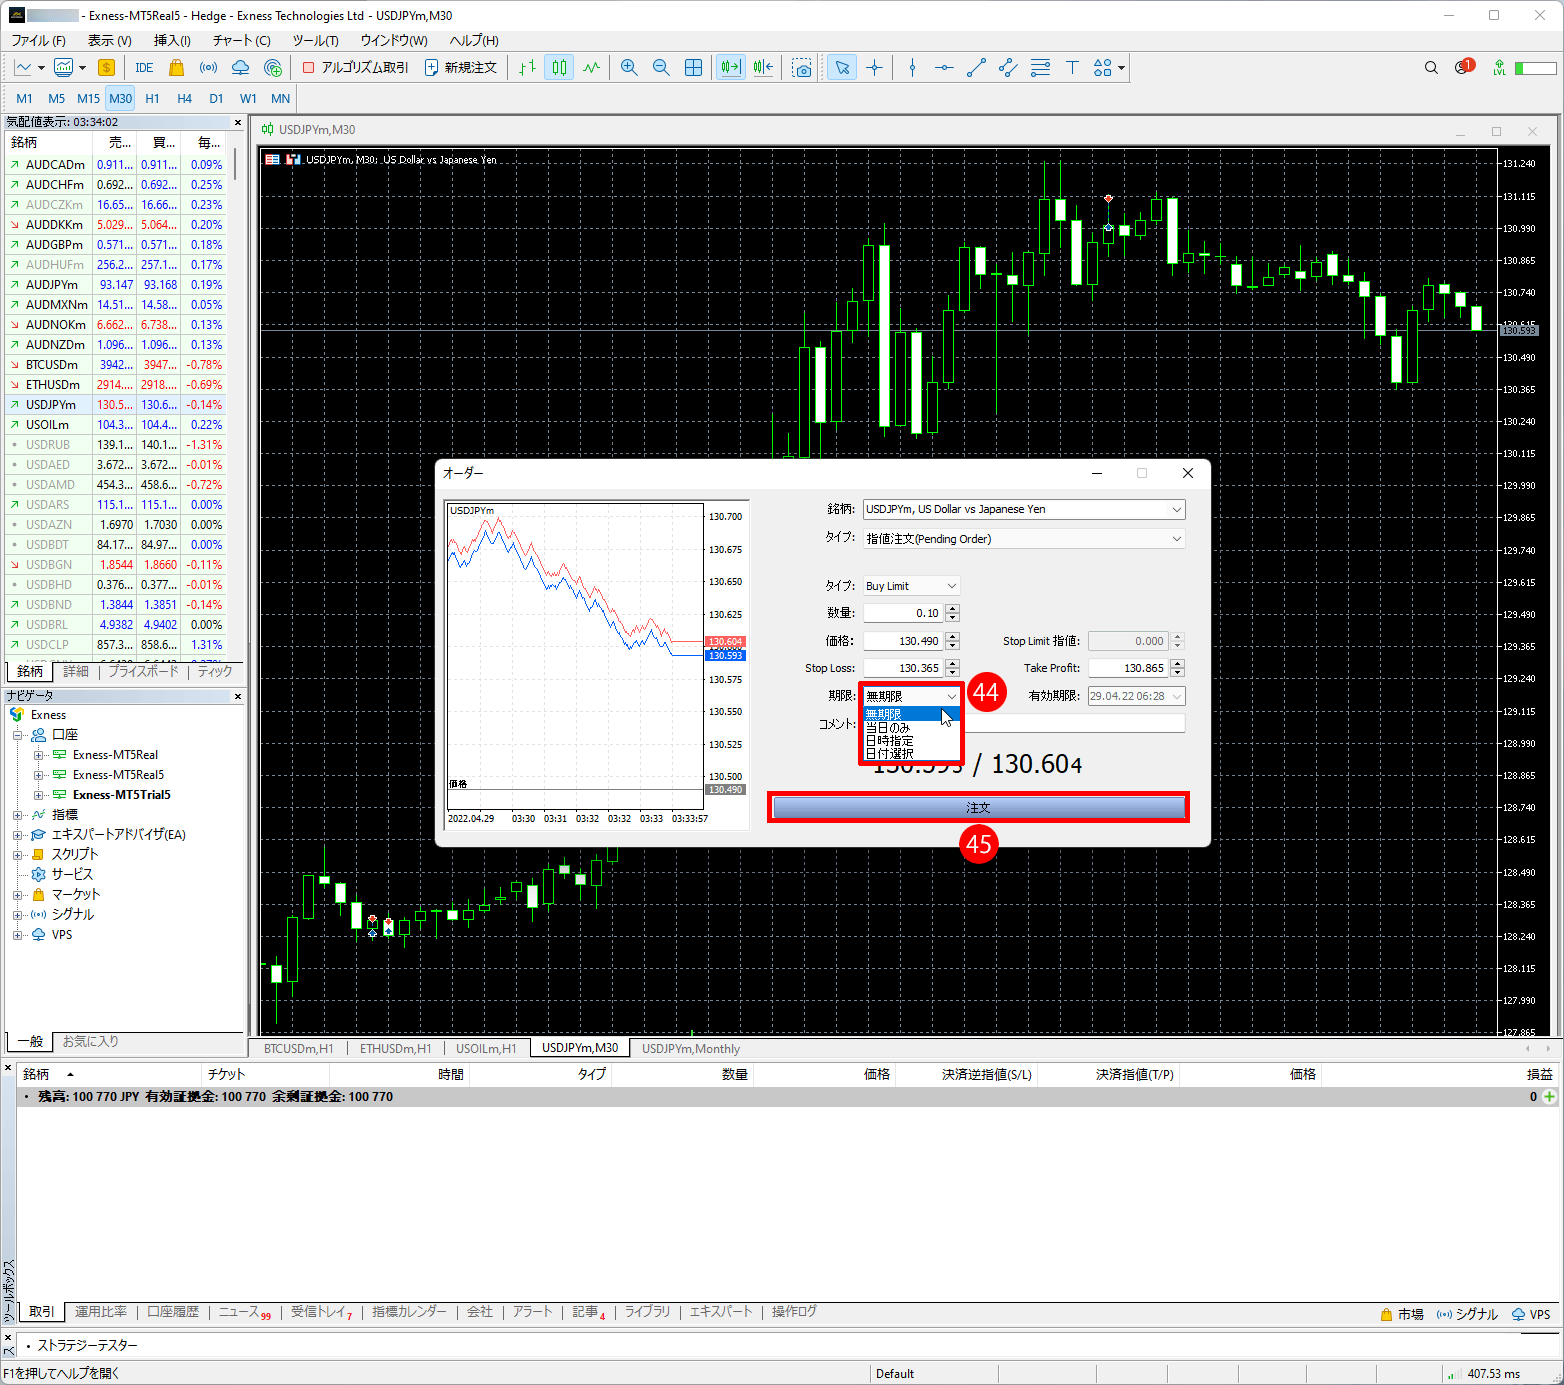Select 当日のみ in the expiry list

[x=888, y=728]
